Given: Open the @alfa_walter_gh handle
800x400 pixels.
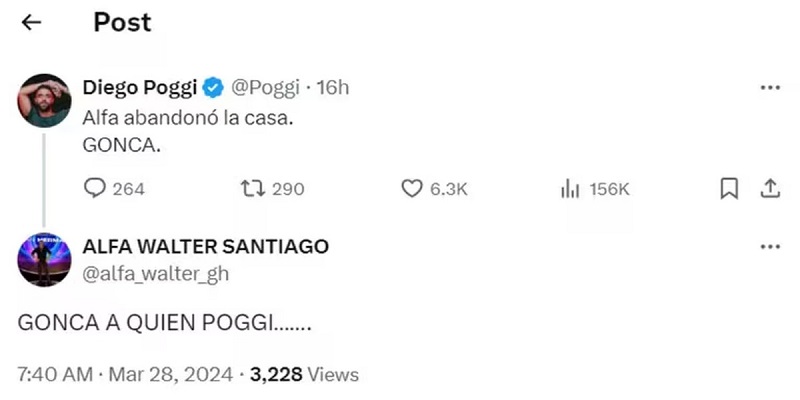Looking at the screenshot, I should [x=156, y=272].
